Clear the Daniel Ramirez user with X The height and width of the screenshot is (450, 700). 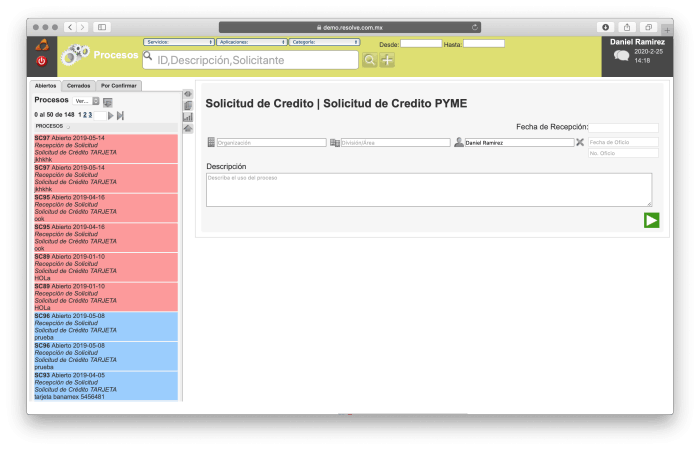pos(580,143)
